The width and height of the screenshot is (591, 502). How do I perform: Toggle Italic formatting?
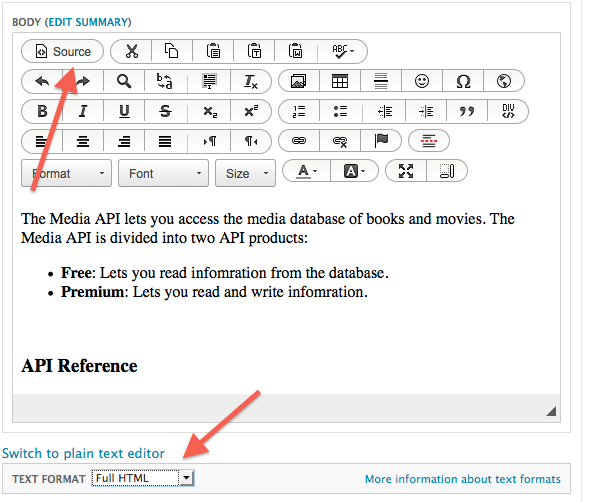click(83, 111)
